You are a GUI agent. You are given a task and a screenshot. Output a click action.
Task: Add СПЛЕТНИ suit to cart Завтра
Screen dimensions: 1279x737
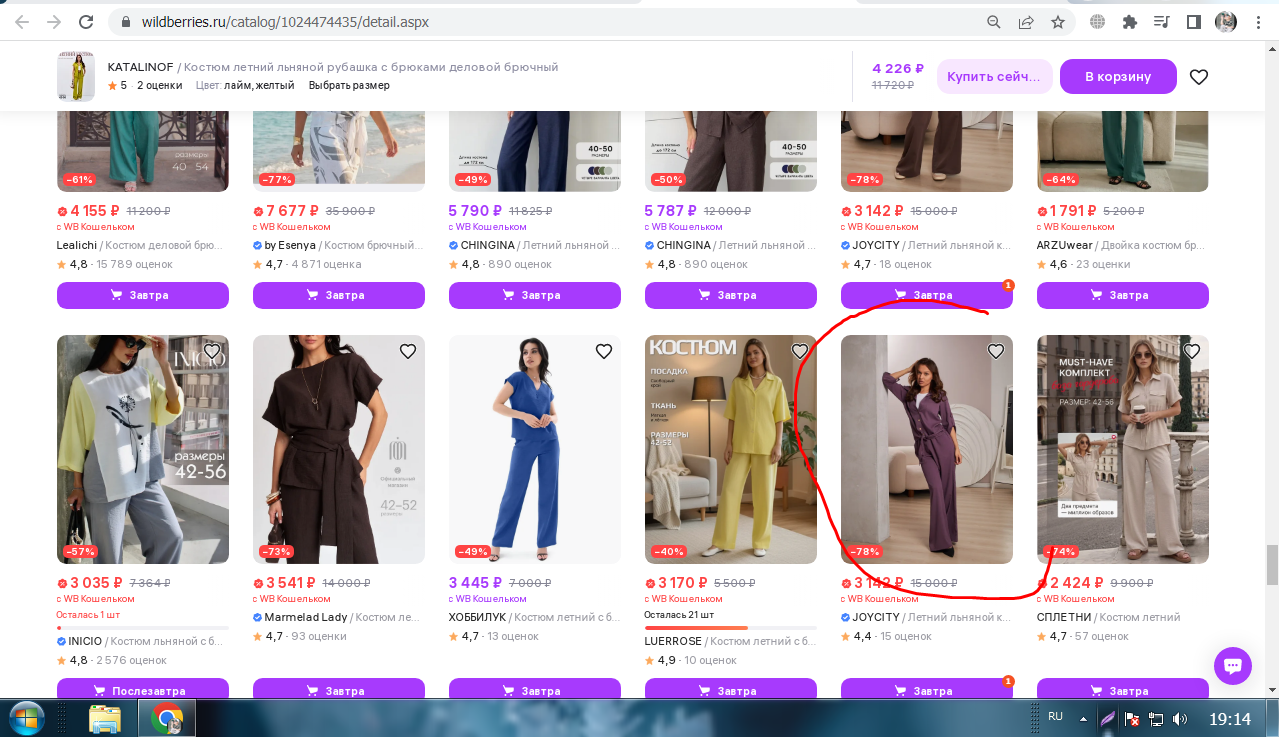coord(1123,691)
